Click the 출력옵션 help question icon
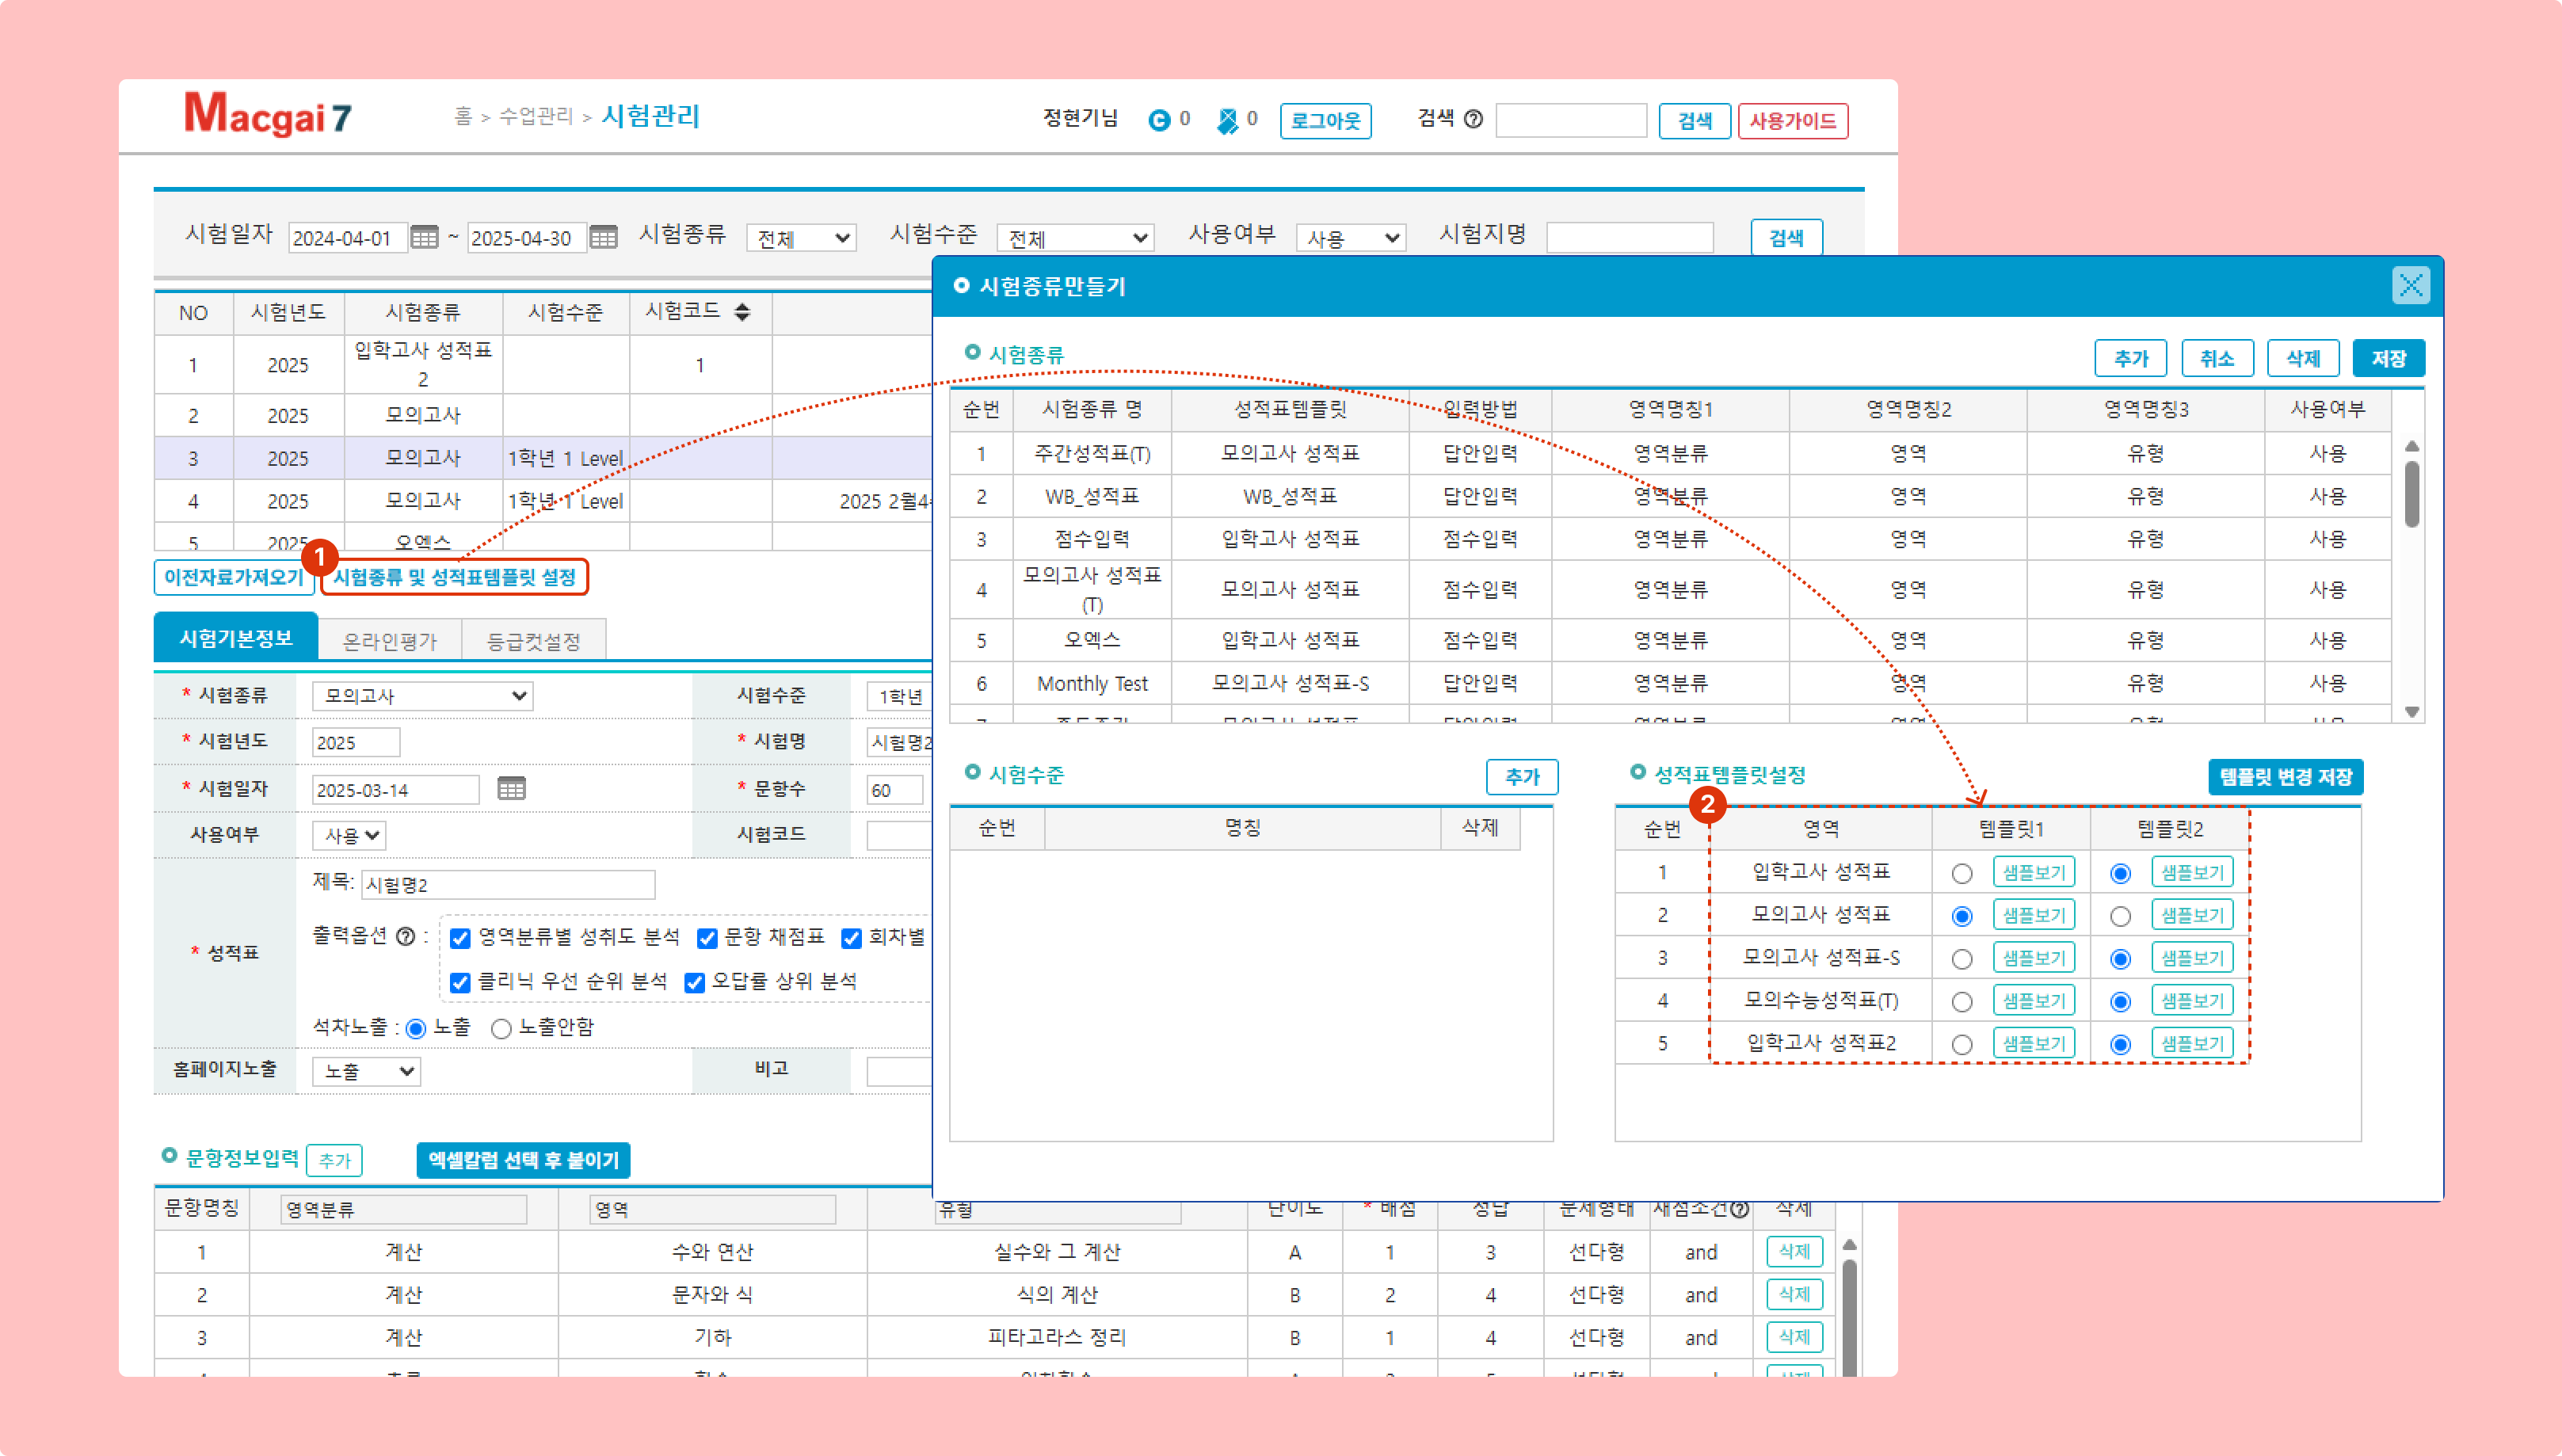Screen dimensions: 2562x1456 [x=405, y=937]
